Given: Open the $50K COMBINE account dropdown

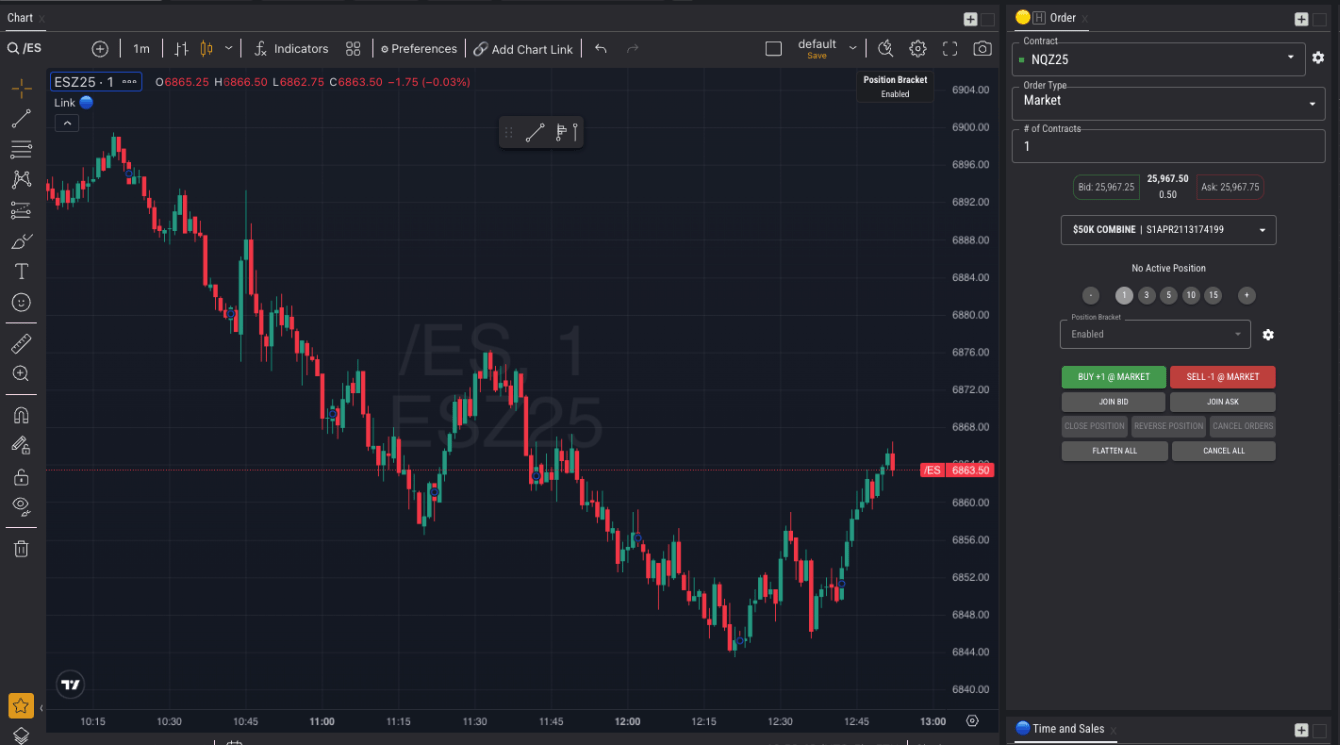Looking at the screenshot, I should 1168,230.
